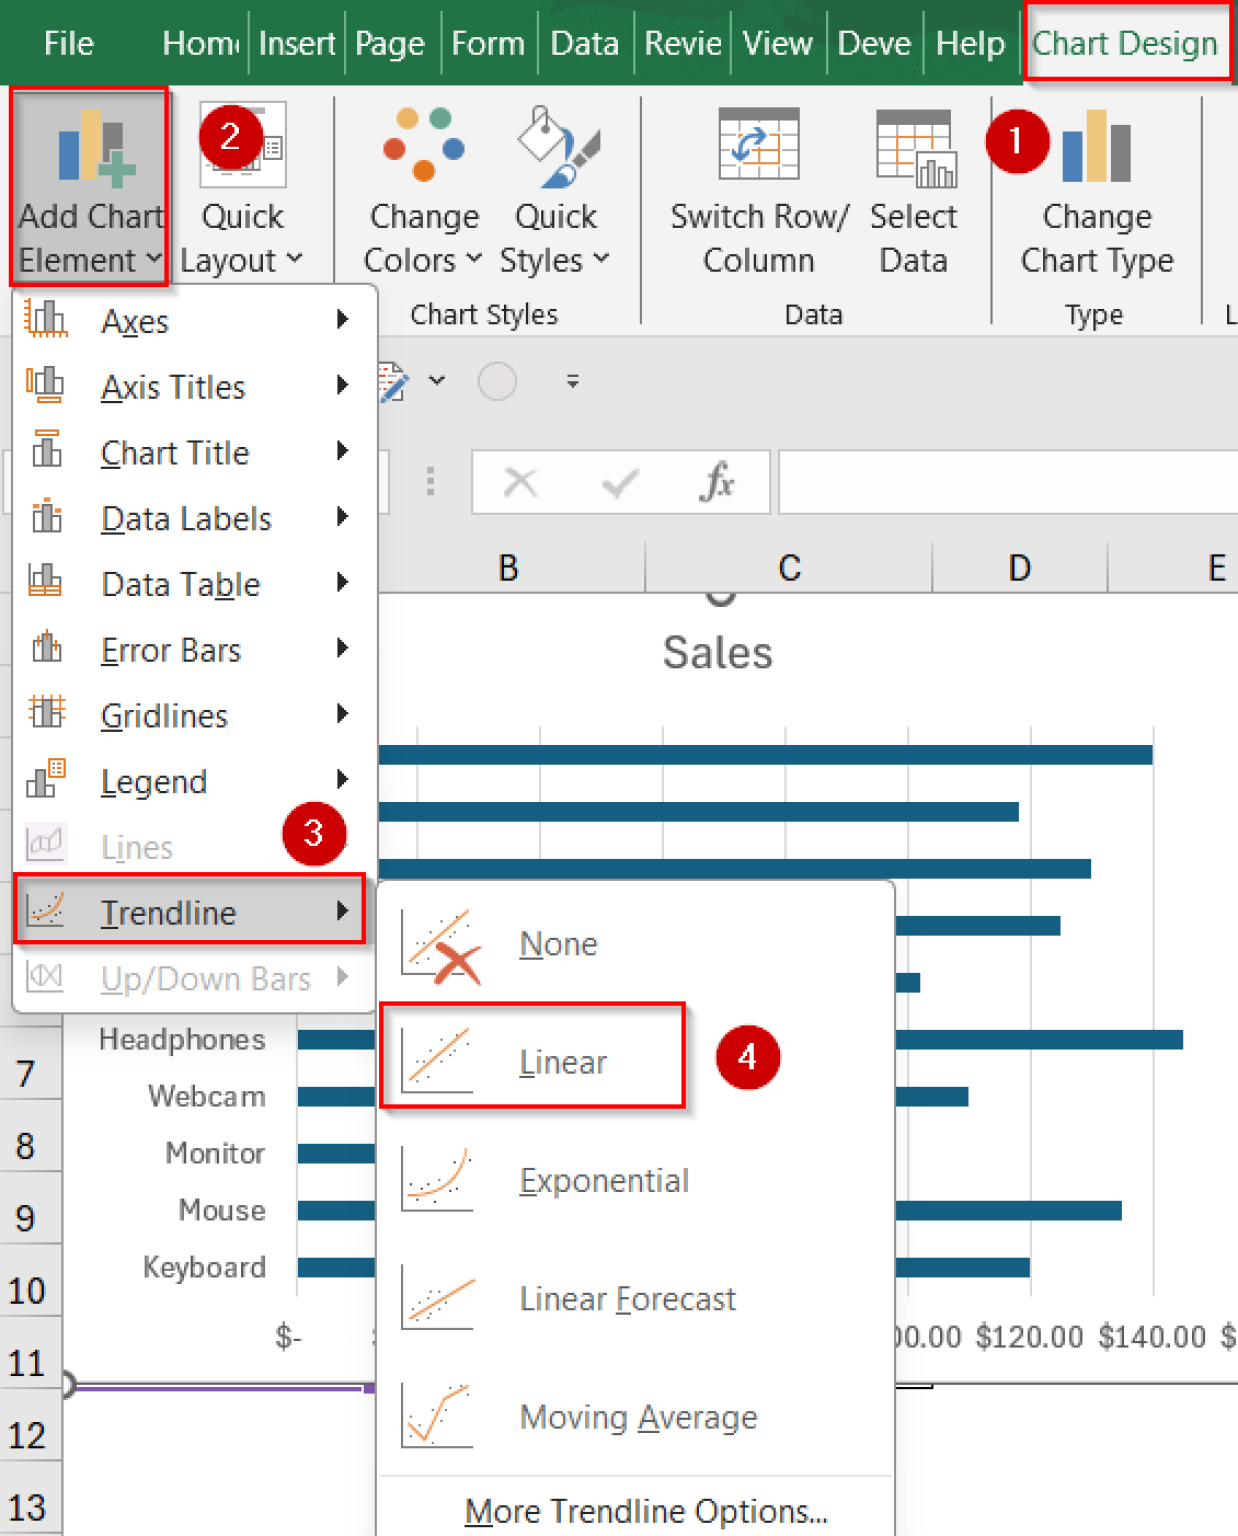Click inside the formula bar
Image resolution: width=1238 pixels, height=1536 pixels.
(1000, 481)
